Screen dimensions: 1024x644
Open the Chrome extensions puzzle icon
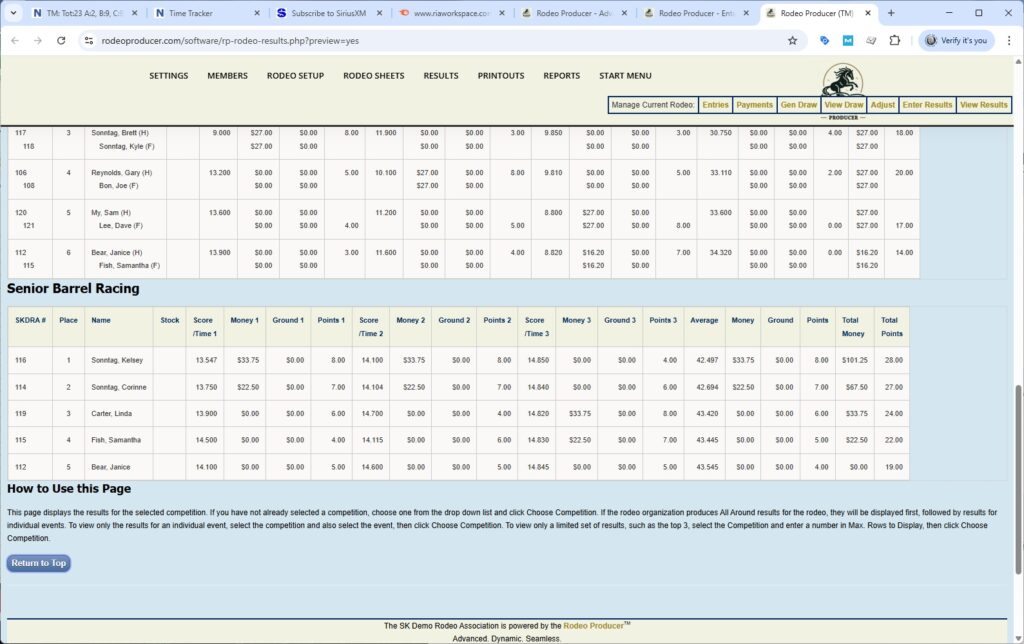(x=895, y=40)
